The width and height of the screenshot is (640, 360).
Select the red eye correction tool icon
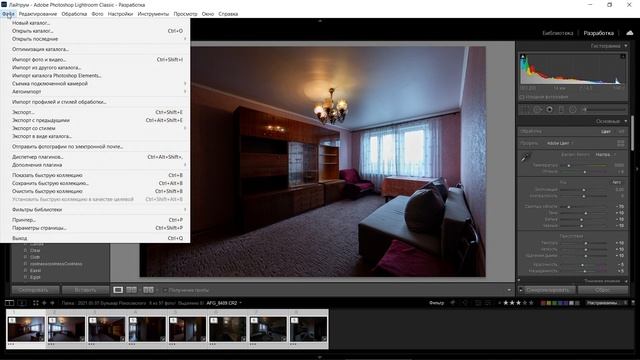tap(549, 109)
